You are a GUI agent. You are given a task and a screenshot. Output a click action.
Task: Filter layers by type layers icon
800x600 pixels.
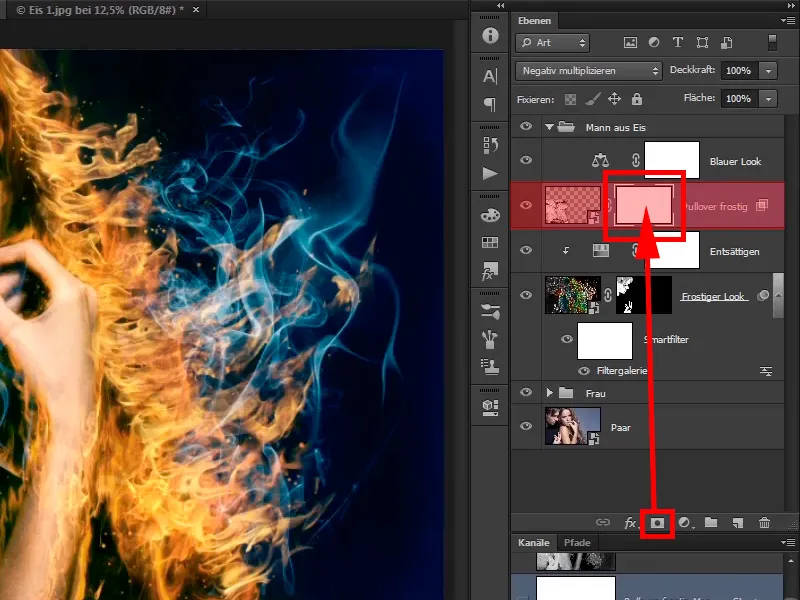[678, 42]
